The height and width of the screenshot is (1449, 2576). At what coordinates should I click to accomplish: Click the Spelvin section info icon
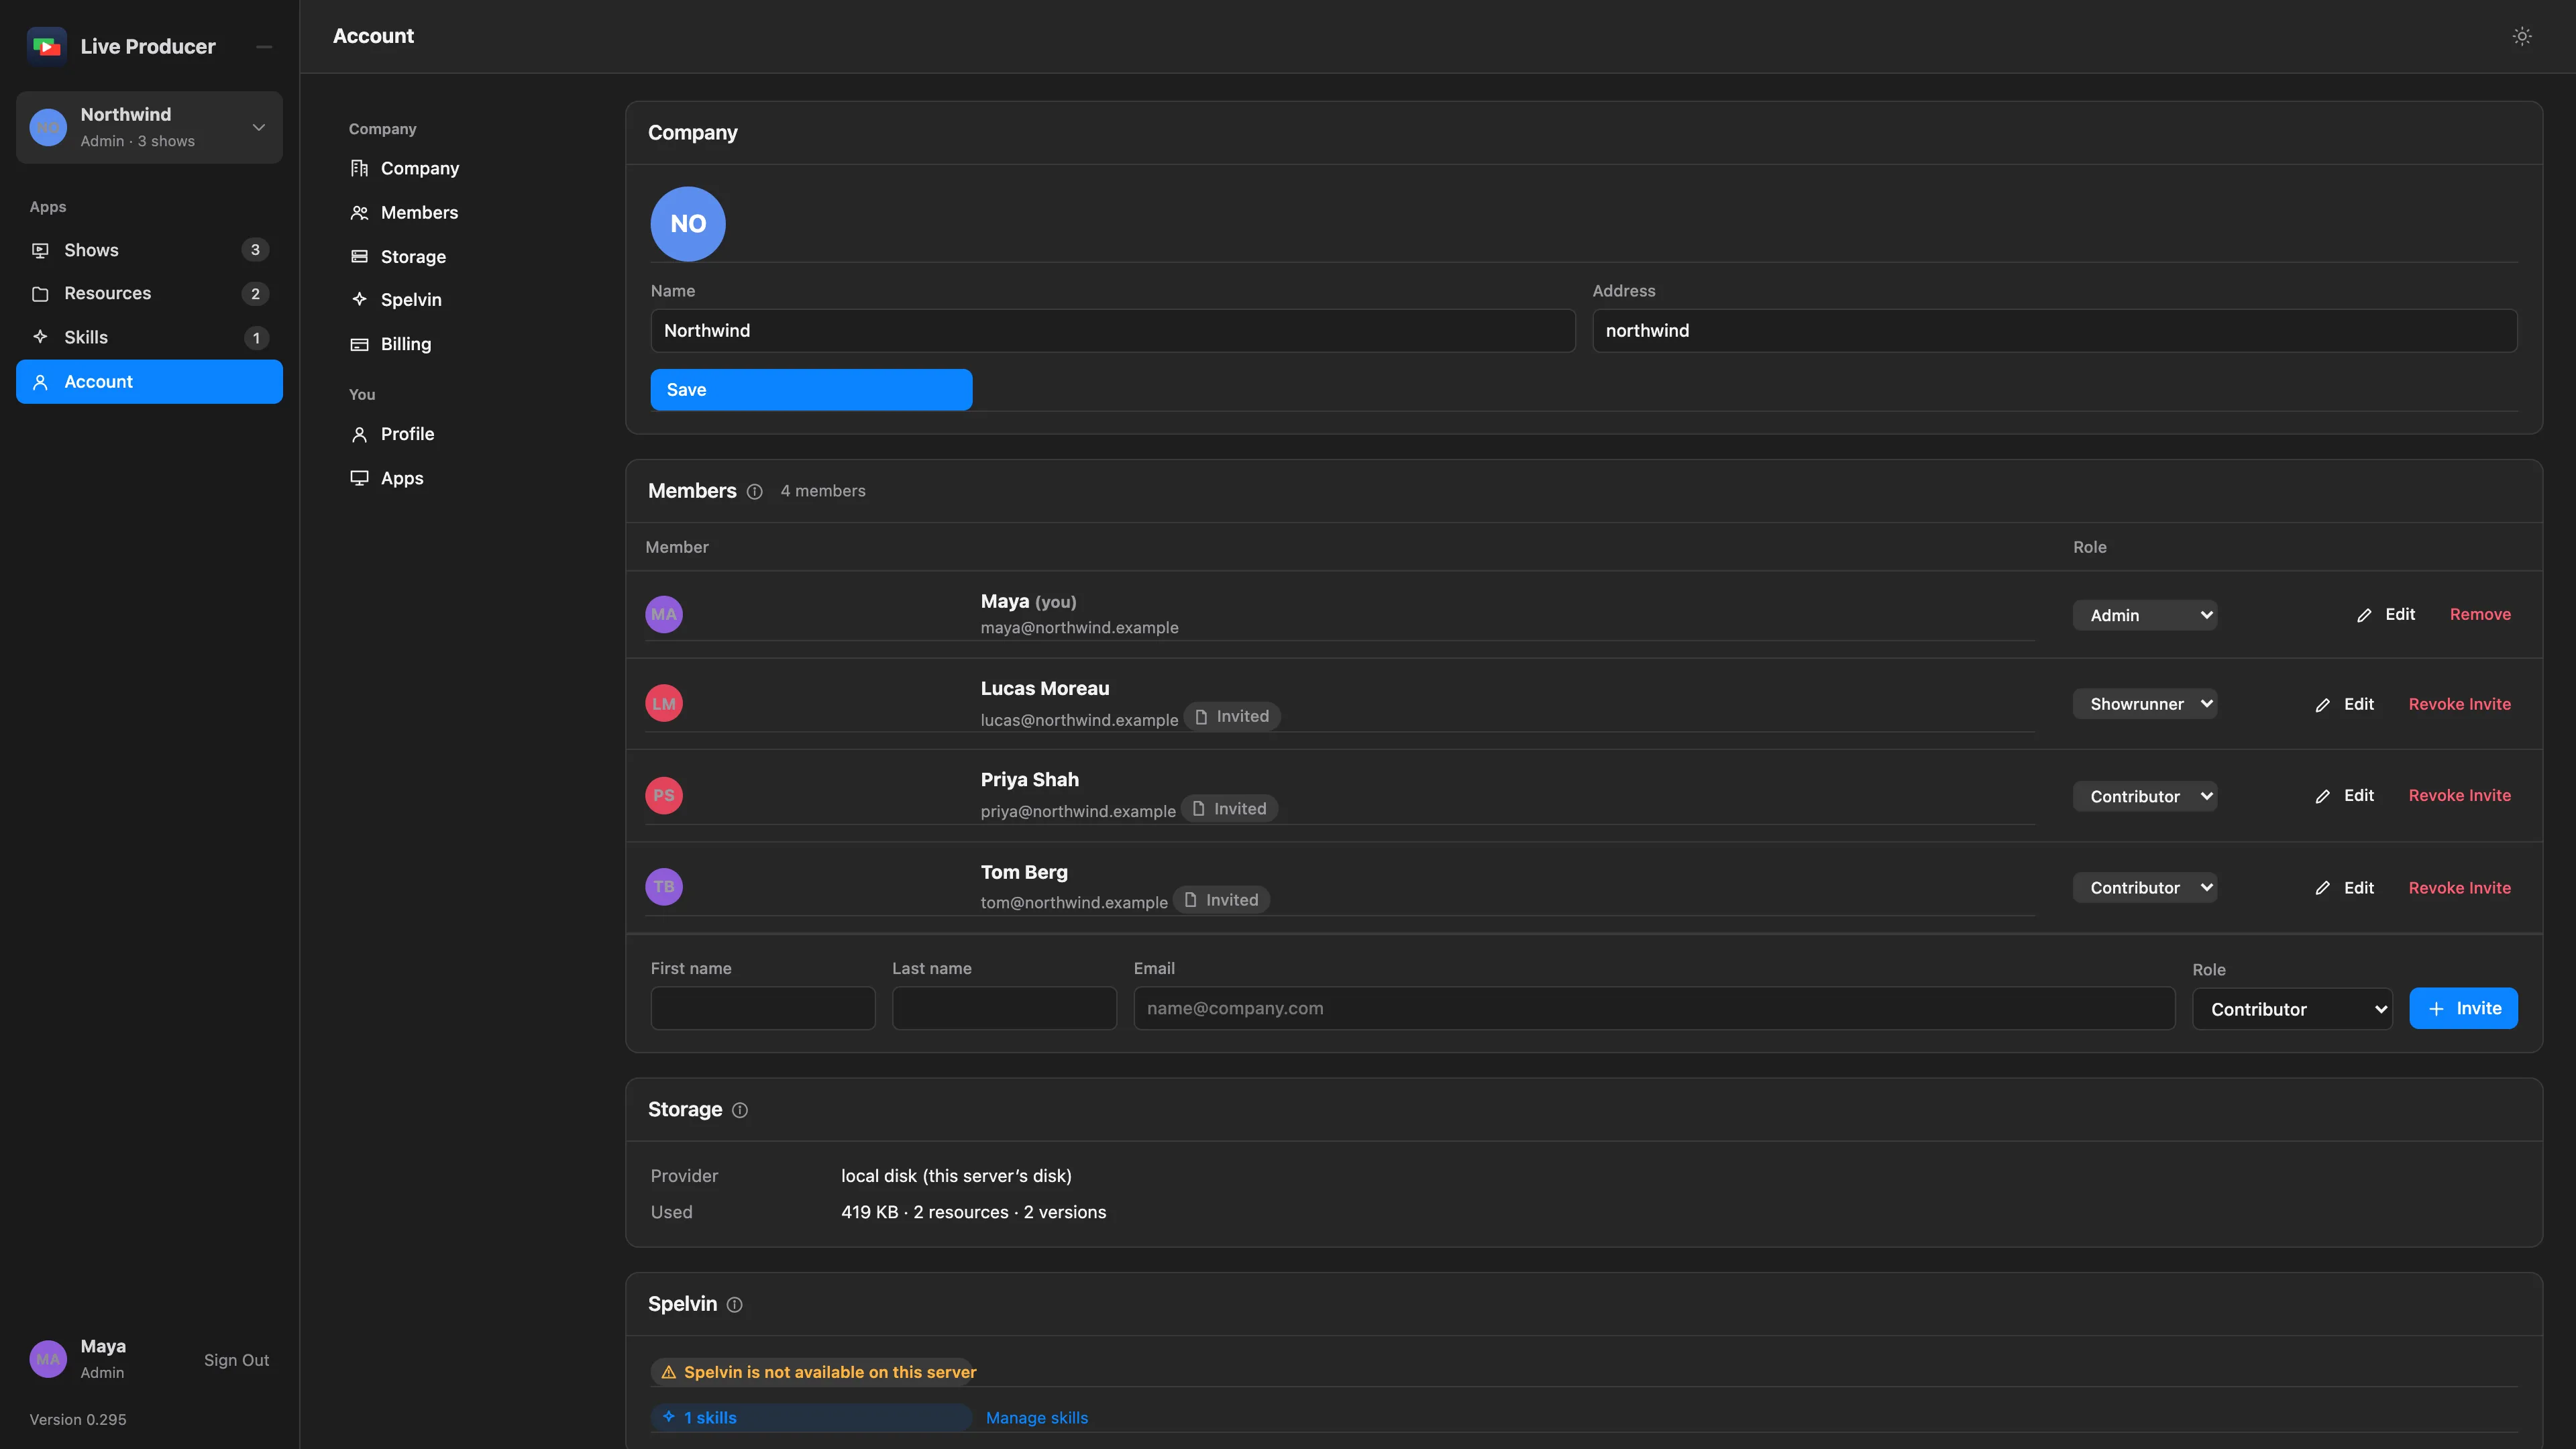pyautogui.click(x=735, y=1305)
